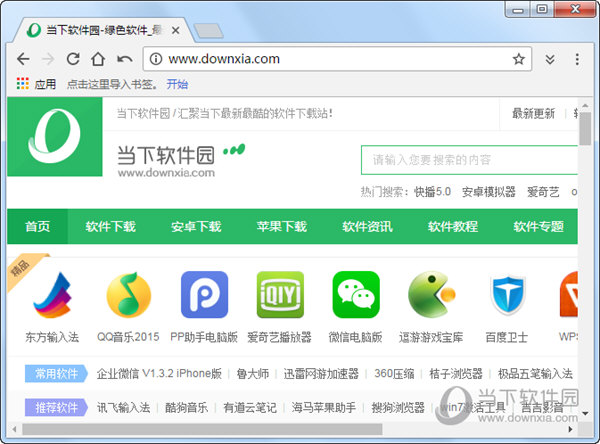
Task: Expand the hidden extensions double-chevron
Action: 550,59
